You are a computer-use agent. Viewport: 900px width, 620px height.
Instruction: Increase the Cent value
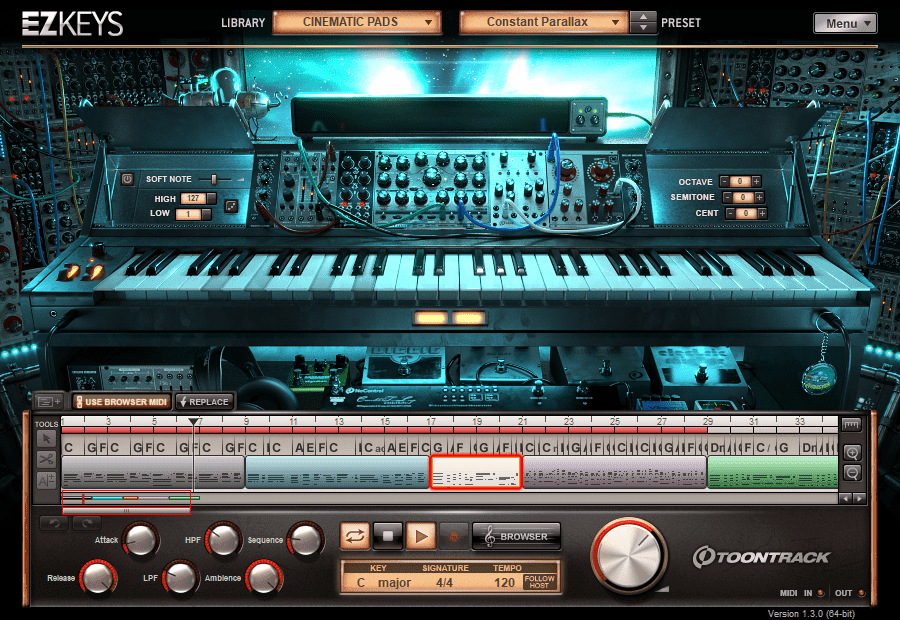(762, 213)
